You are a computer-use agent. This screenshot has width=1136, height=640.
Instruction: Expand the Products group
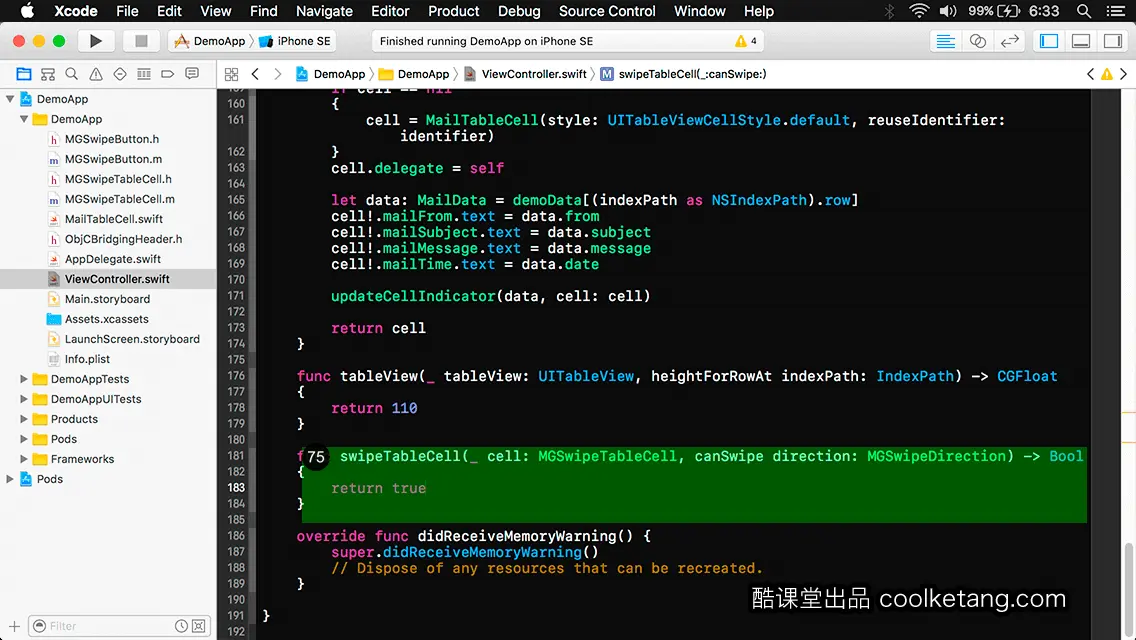pyautogui.click(x=24, y=419)
